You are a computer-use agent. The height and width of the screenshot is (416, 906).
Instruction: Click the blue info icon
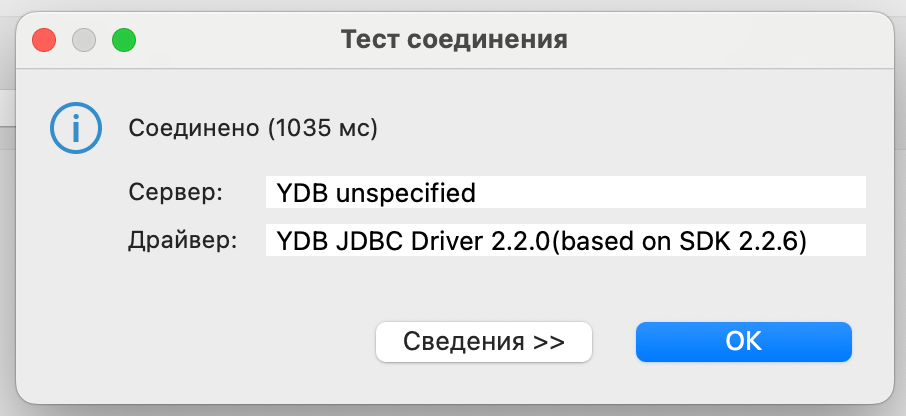point(75,129)
